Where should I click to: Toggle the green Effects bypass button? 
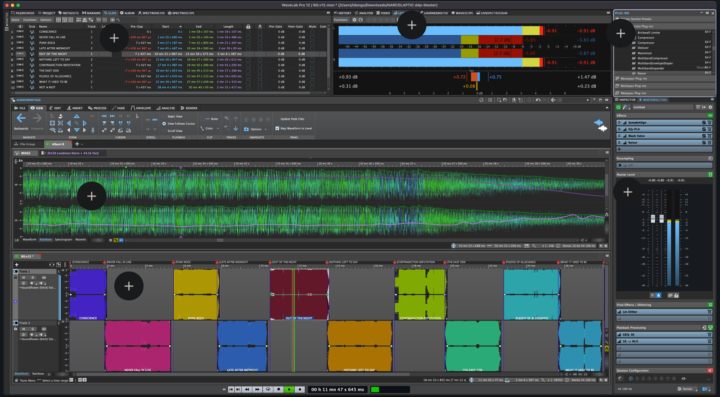710,116
